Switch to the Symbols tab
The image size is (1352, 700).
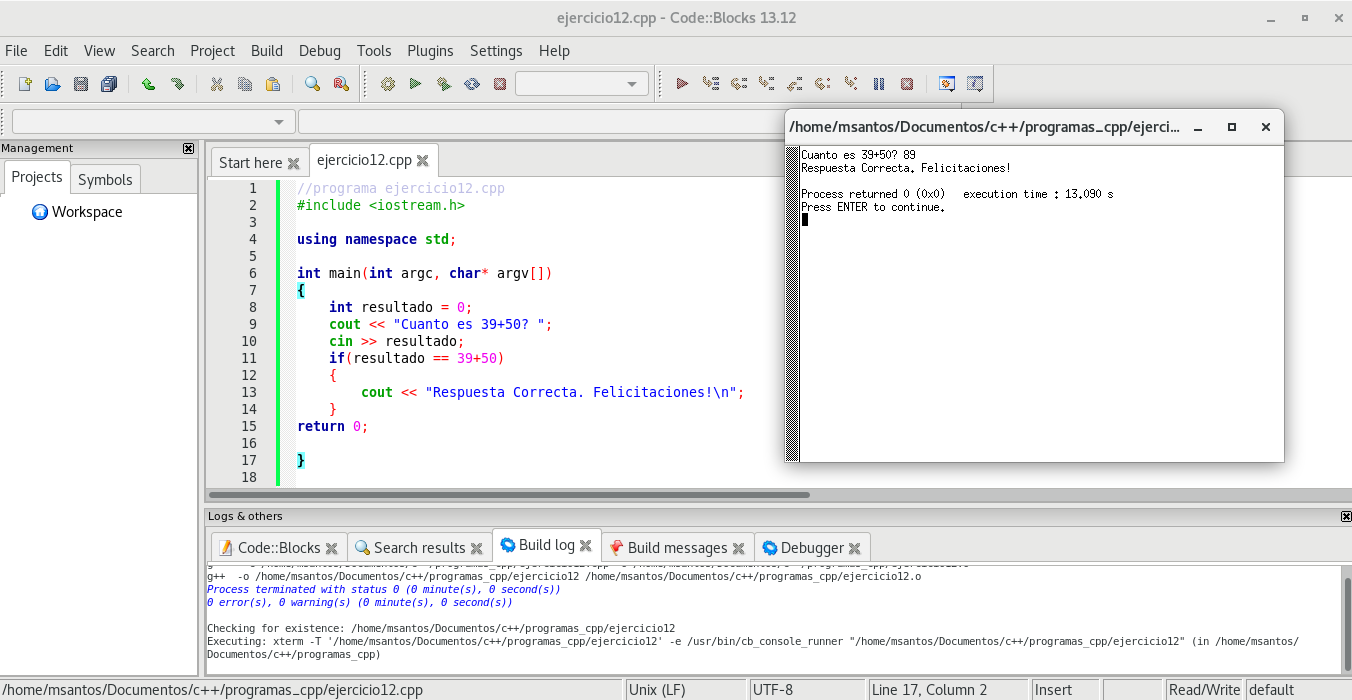(105, 180)
